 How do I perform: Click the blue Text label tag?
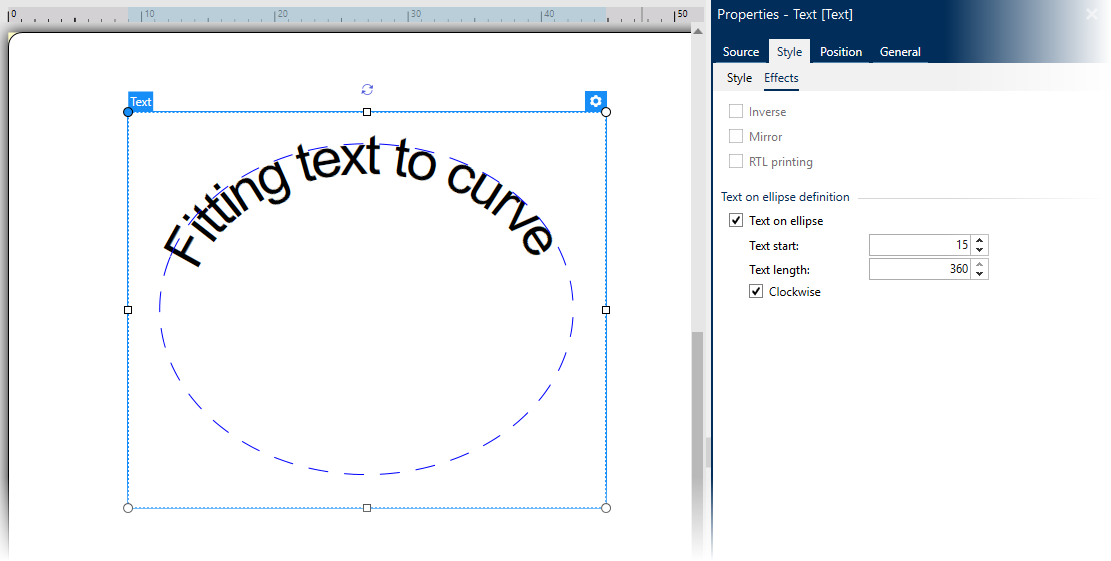tap(140, 102)
